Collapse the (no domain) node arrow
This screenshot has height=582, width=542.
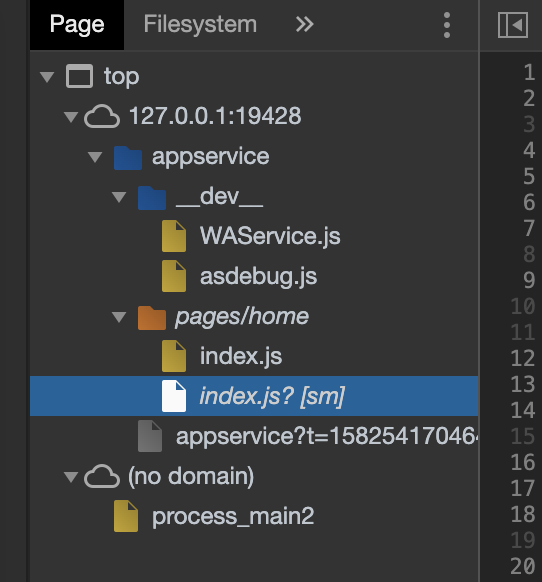[71, 477]
